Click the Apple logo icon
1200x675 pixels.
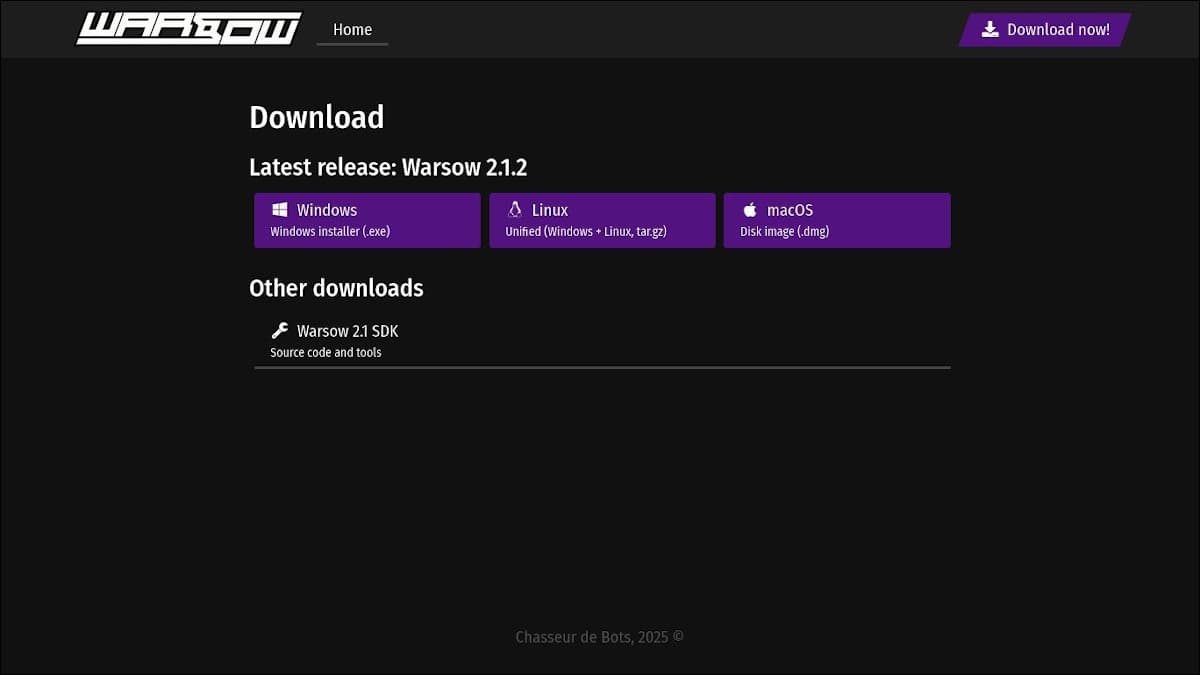tap(750, 210)
